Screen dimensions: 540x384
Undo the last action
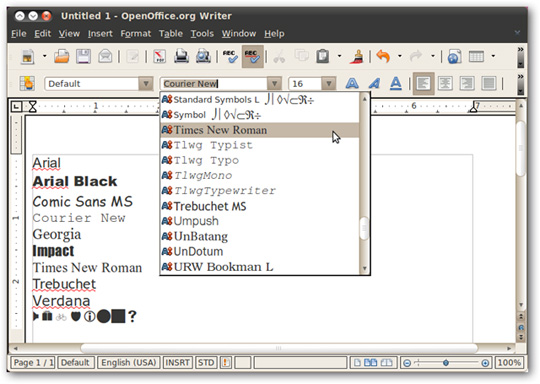coord(383,56)
